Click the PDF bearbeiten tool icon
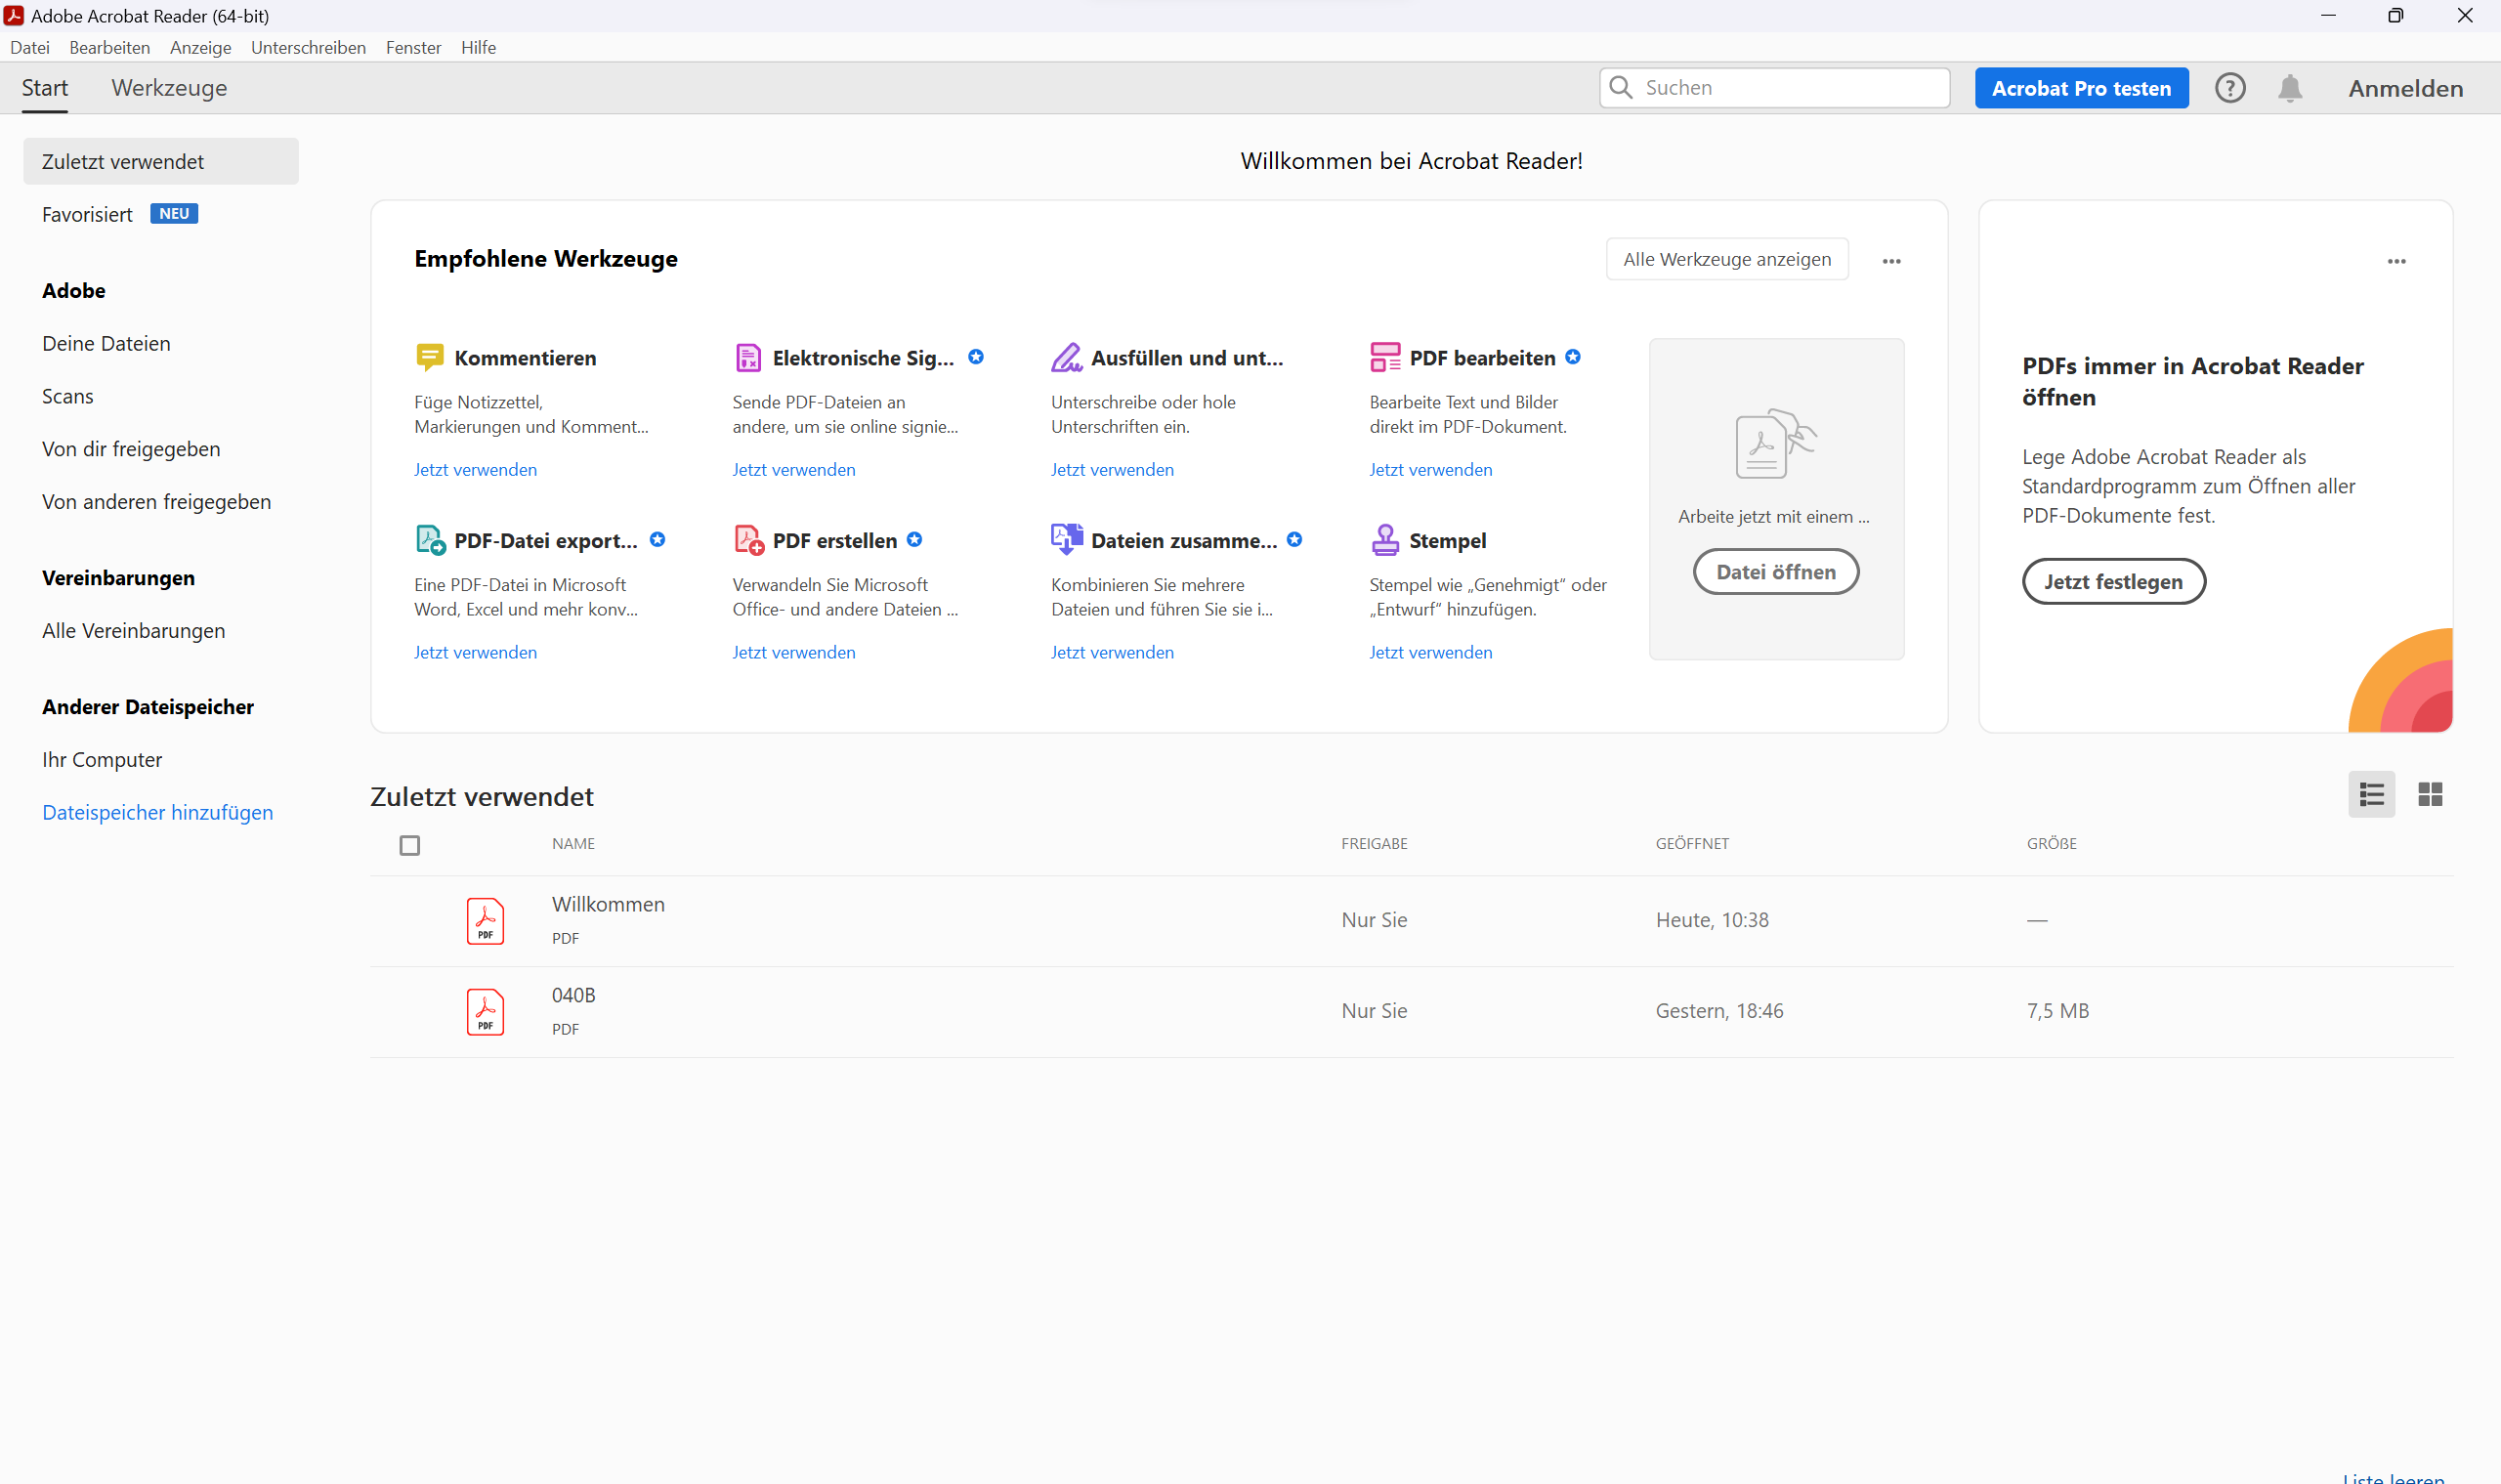 [x=1384, y=357]
